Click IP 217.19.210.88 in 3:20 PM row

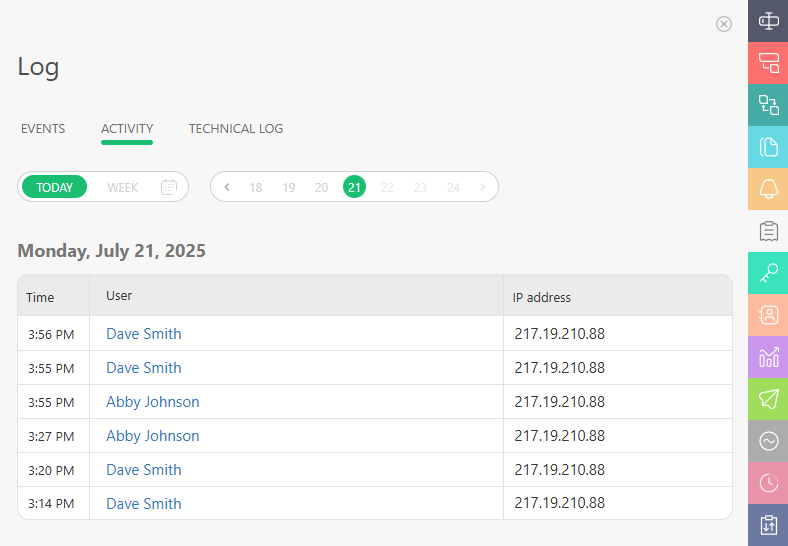(559, 470)
